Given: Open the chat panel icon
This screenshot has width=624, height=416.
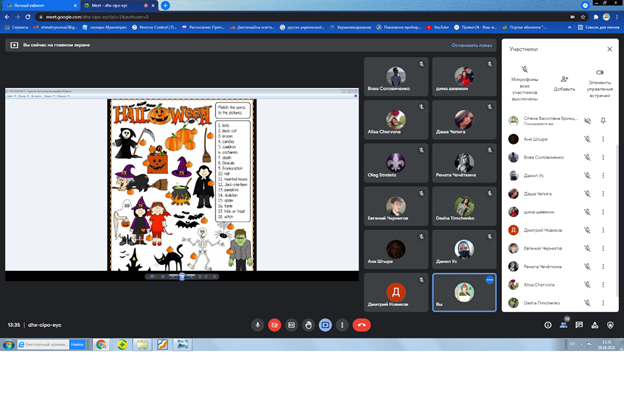Looking at the screenshot, I should 579,325.
